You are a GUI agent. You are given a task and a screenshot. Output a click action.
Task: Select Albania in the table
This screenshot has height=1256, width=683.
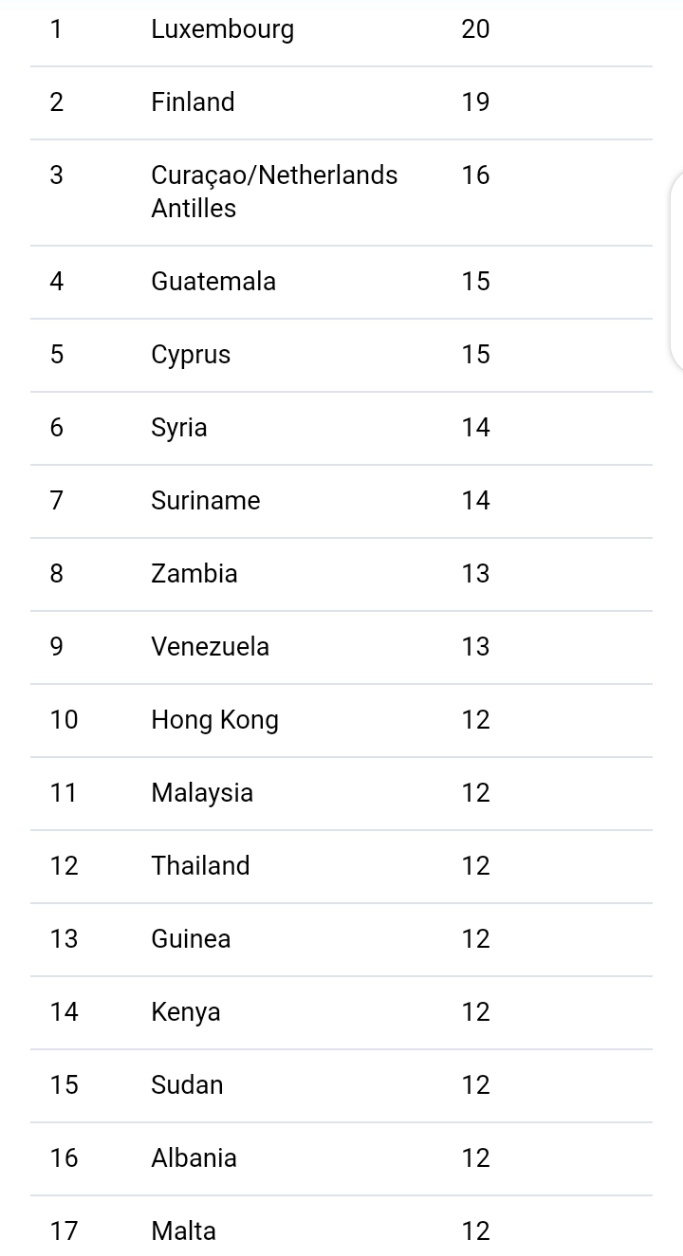click(194, 1158)
